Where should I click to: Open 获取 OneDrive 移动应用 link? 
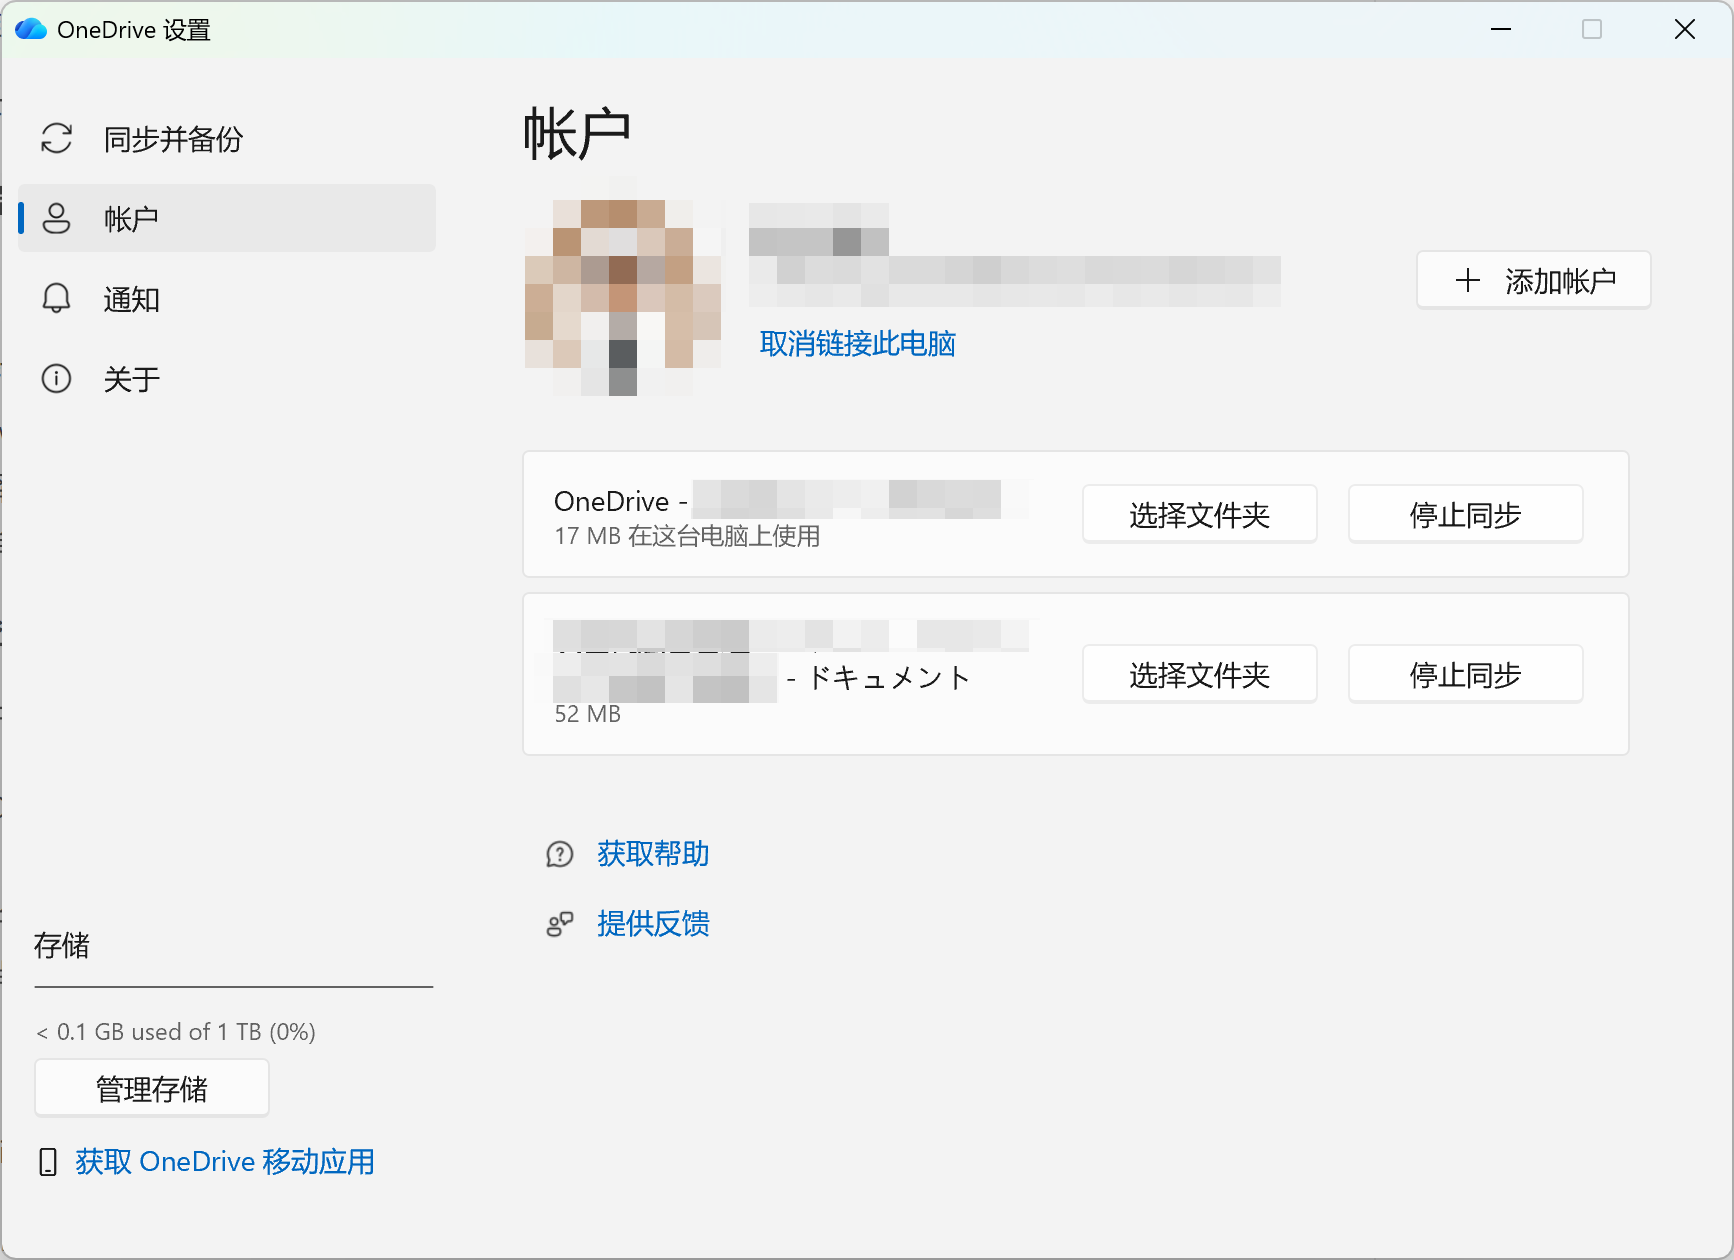click(225, 1162)
